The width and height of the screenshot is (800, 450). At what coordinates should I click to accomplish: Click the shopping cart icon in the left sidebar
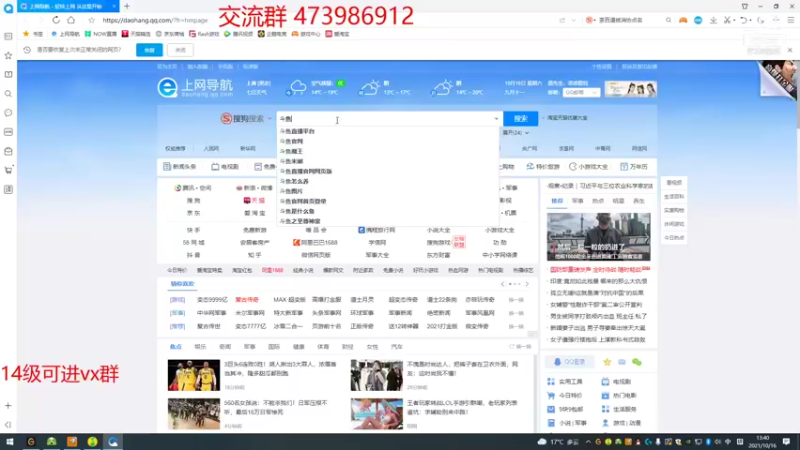pos(8,170)
